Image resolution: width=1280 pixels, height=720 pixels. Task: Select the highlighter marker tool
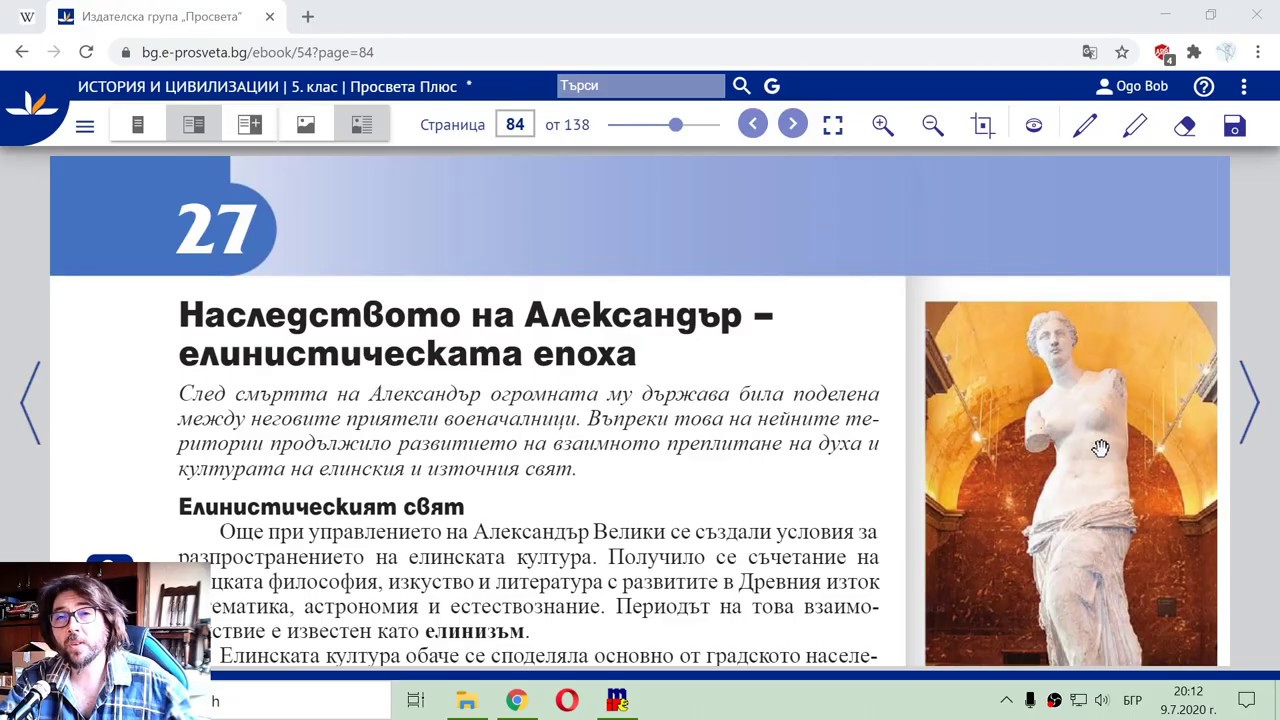click(x=1135, y=125)
